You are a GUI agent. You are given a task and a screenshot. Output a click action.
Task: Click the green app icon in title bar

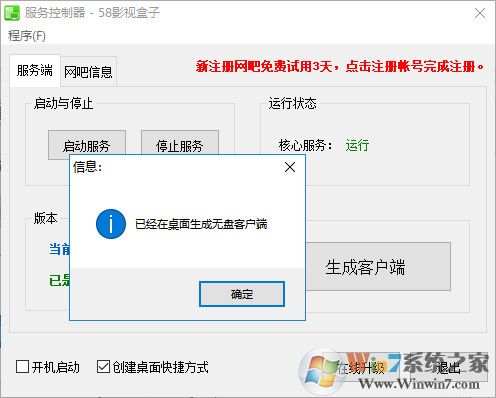[12, 13]
